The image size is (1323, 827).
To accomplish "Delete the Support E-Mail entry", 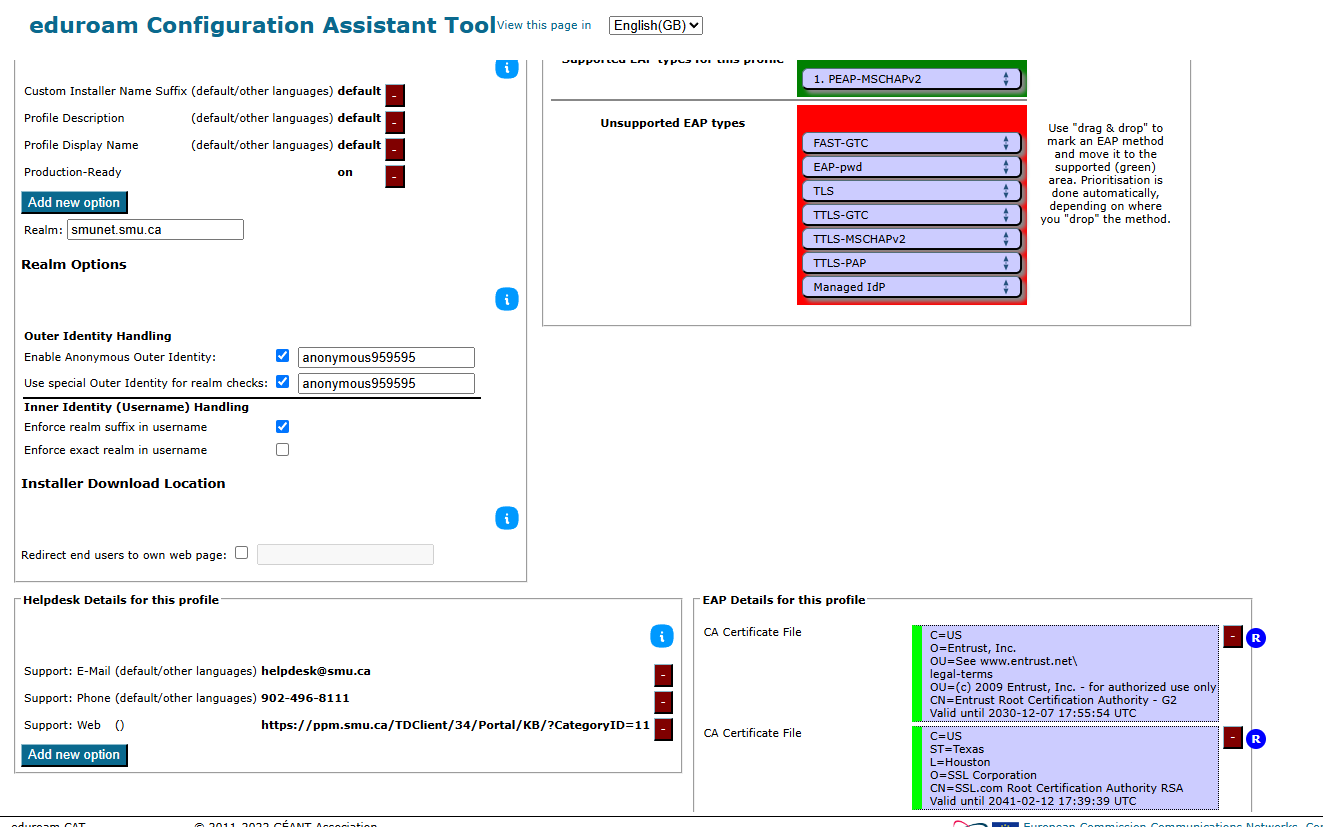I will [663, 676].
